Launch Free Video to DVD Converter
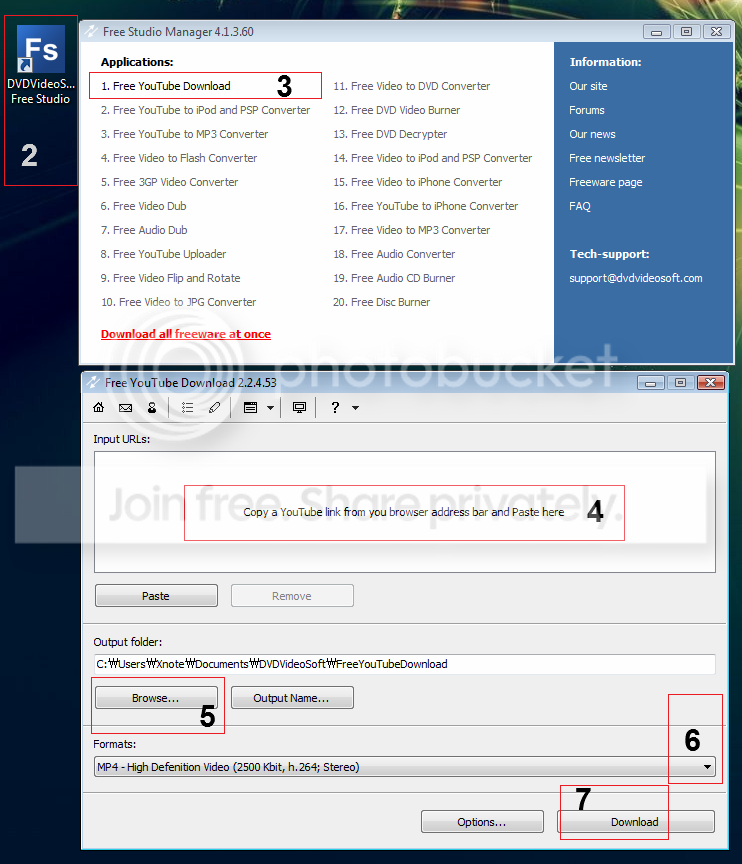The width and height of the screenshot is (742, 864). [411, 86]
